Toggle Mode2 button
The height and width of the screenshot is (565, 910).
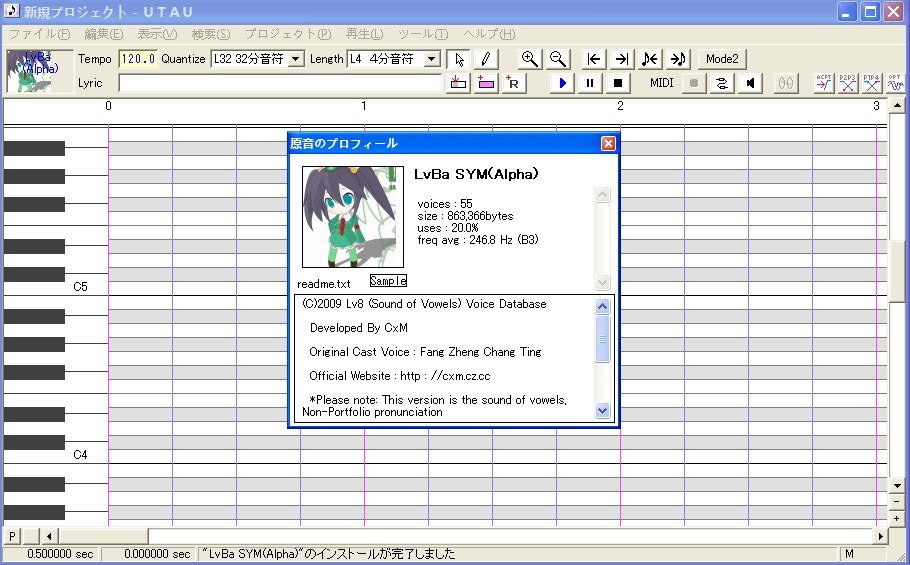coord(722,59)
